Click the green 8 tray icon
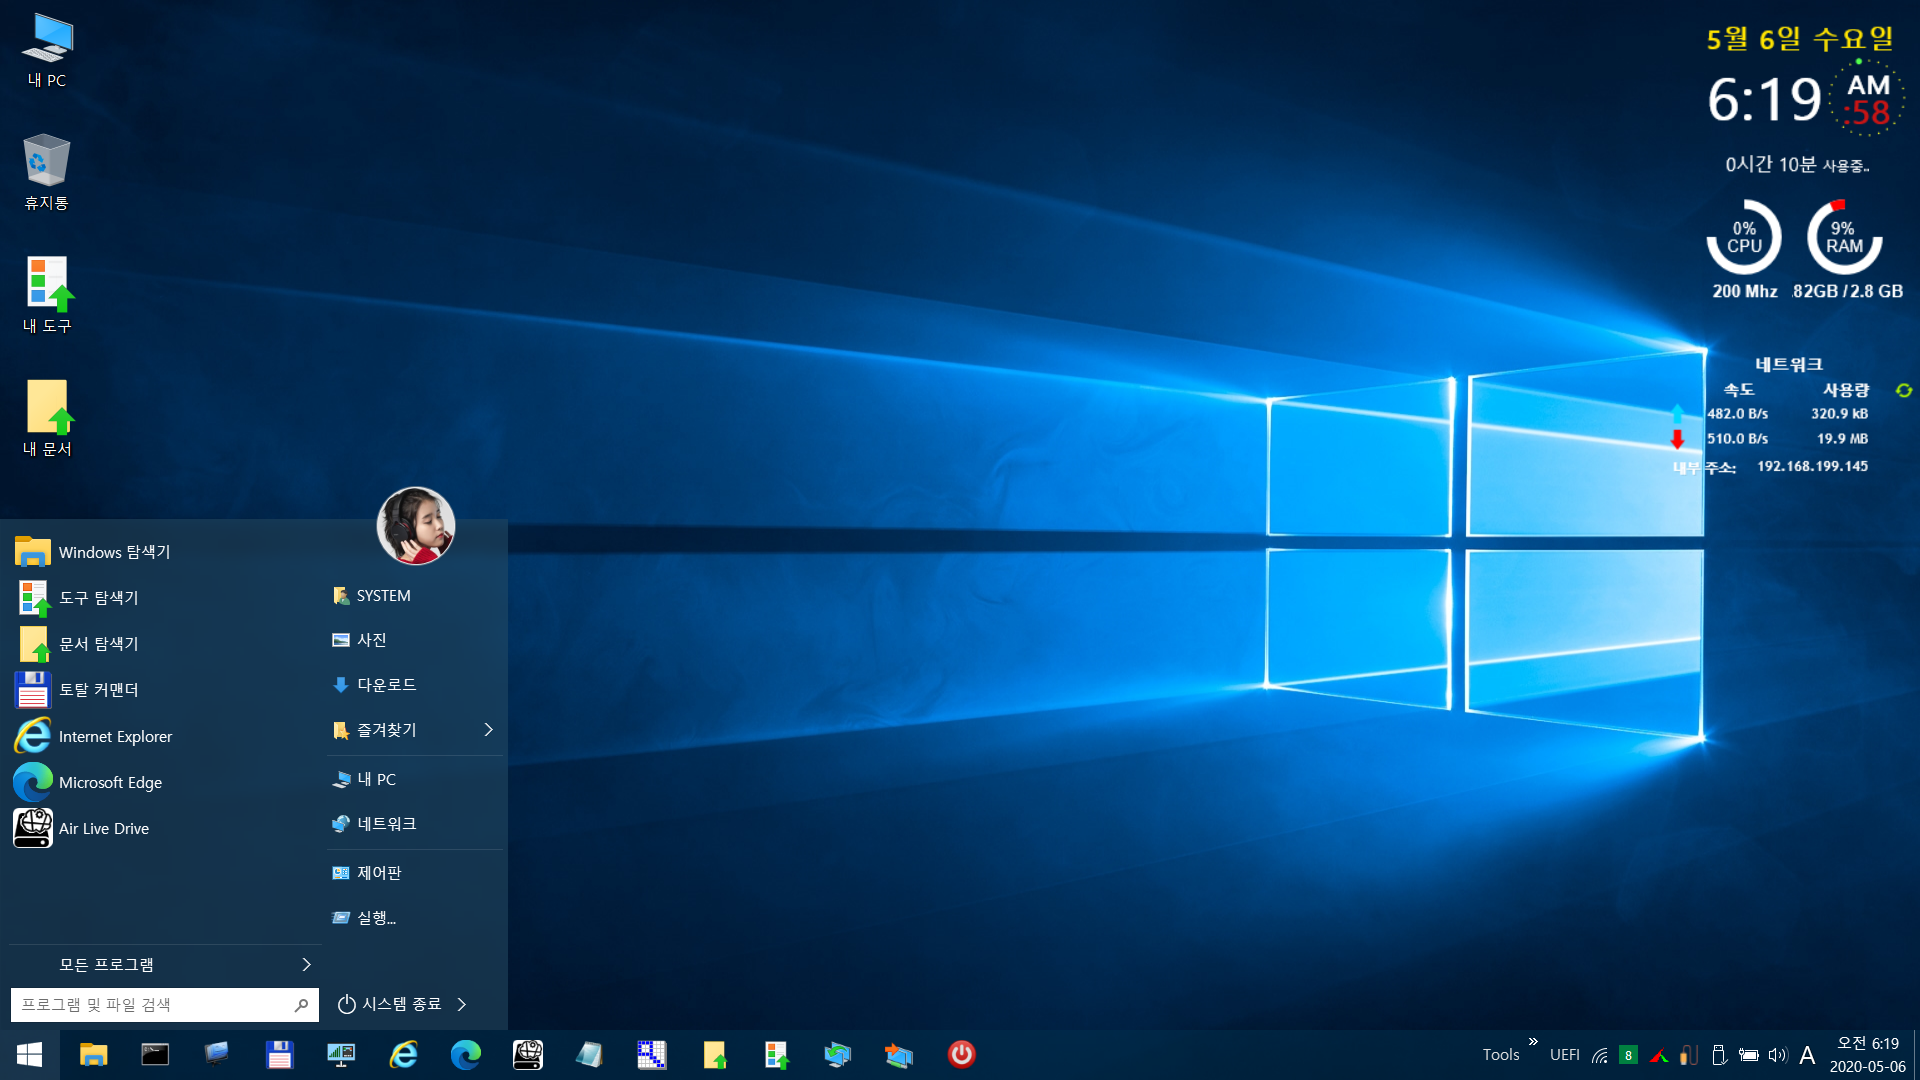This screenshot has width=1920, height=1080. tap(1628, 1055)
